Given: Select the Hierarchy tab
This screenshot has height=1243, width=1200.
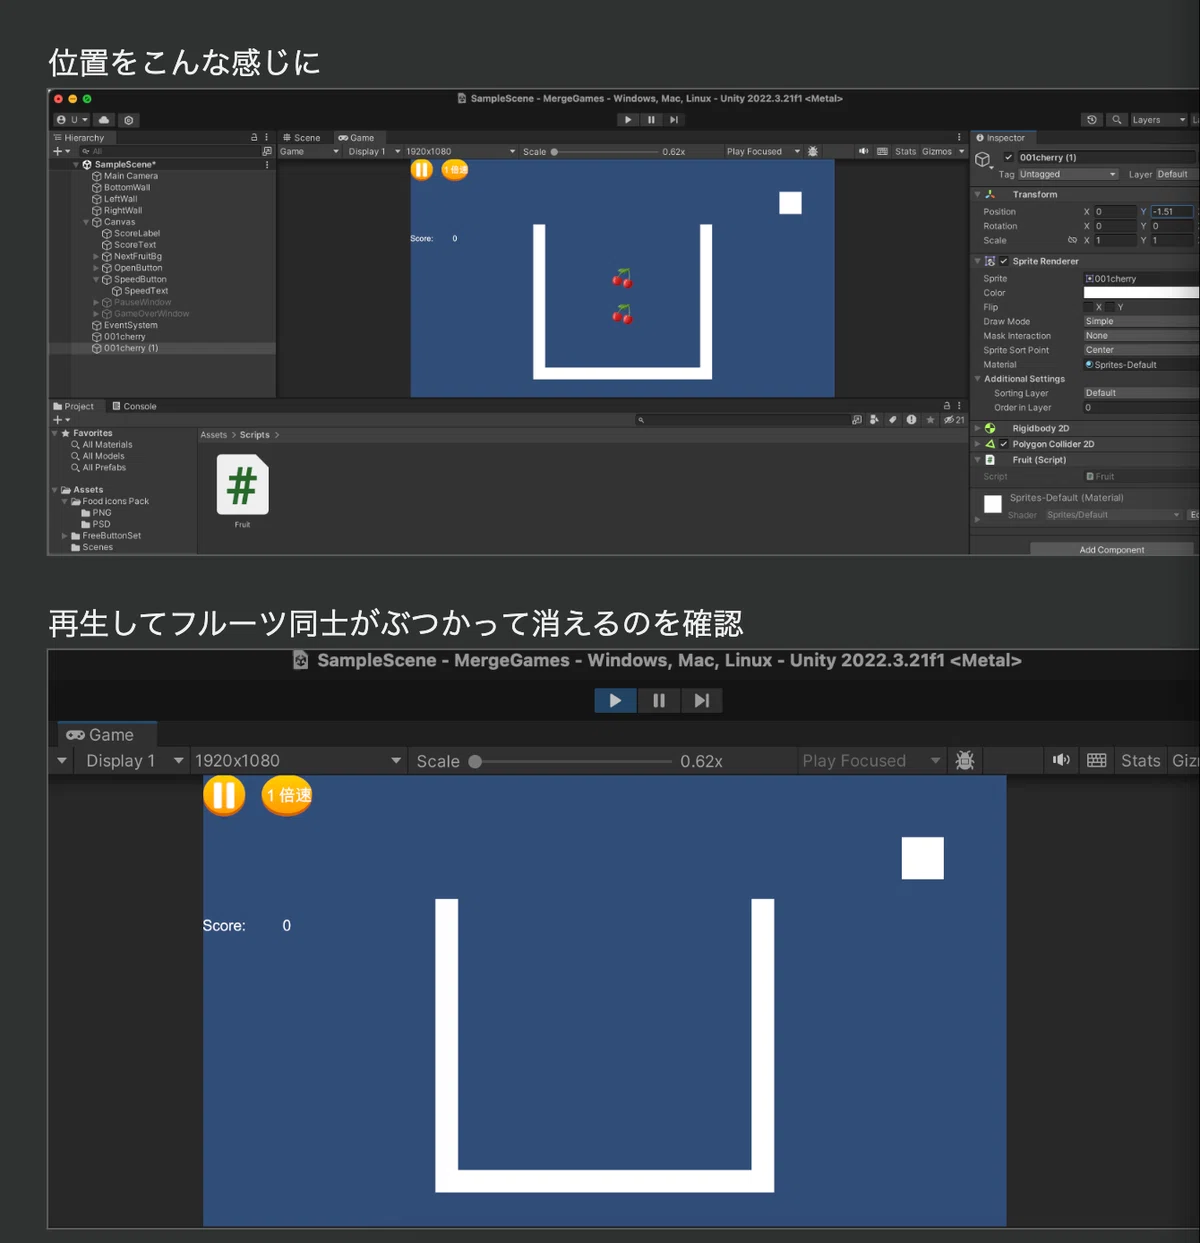Looking at the screenshot, I should click(80, 138).
